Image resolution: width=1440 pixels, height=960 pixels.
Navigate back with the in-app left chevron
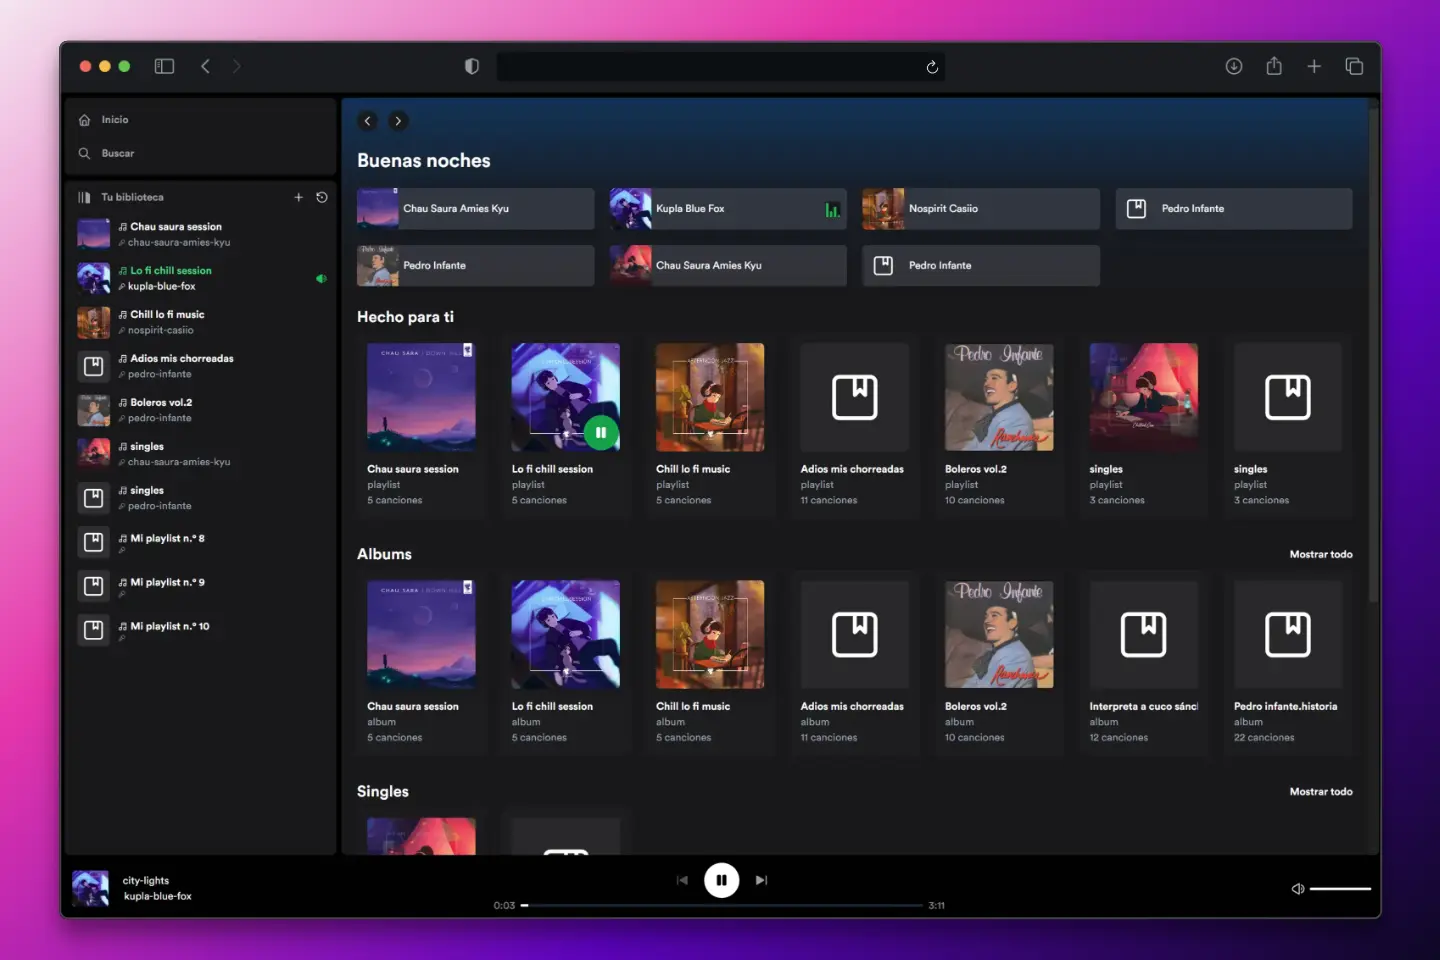click(x=368, y=121)
